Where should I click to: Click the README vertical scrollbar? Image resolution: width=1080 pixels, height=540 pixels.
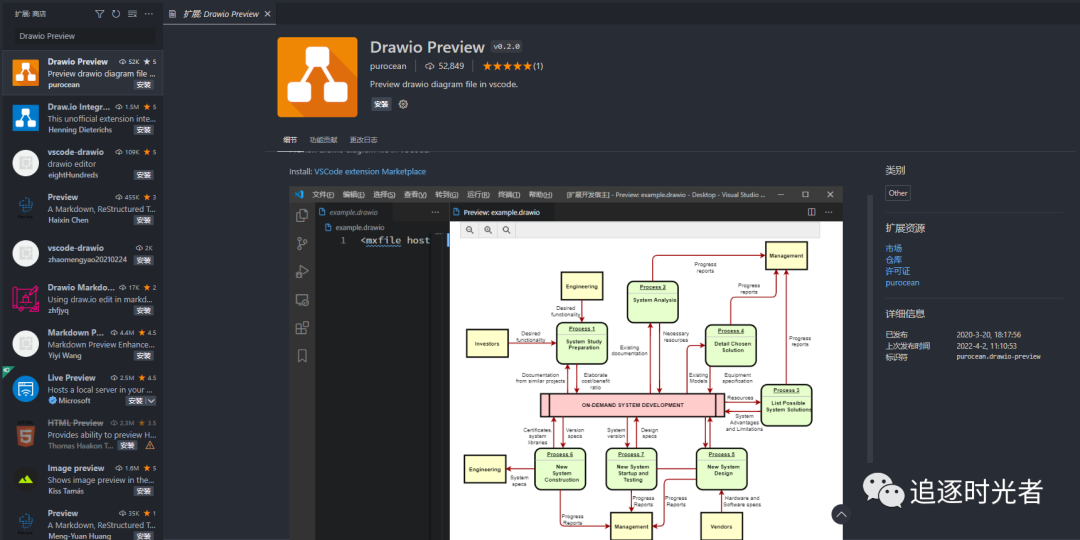[870, 329]
